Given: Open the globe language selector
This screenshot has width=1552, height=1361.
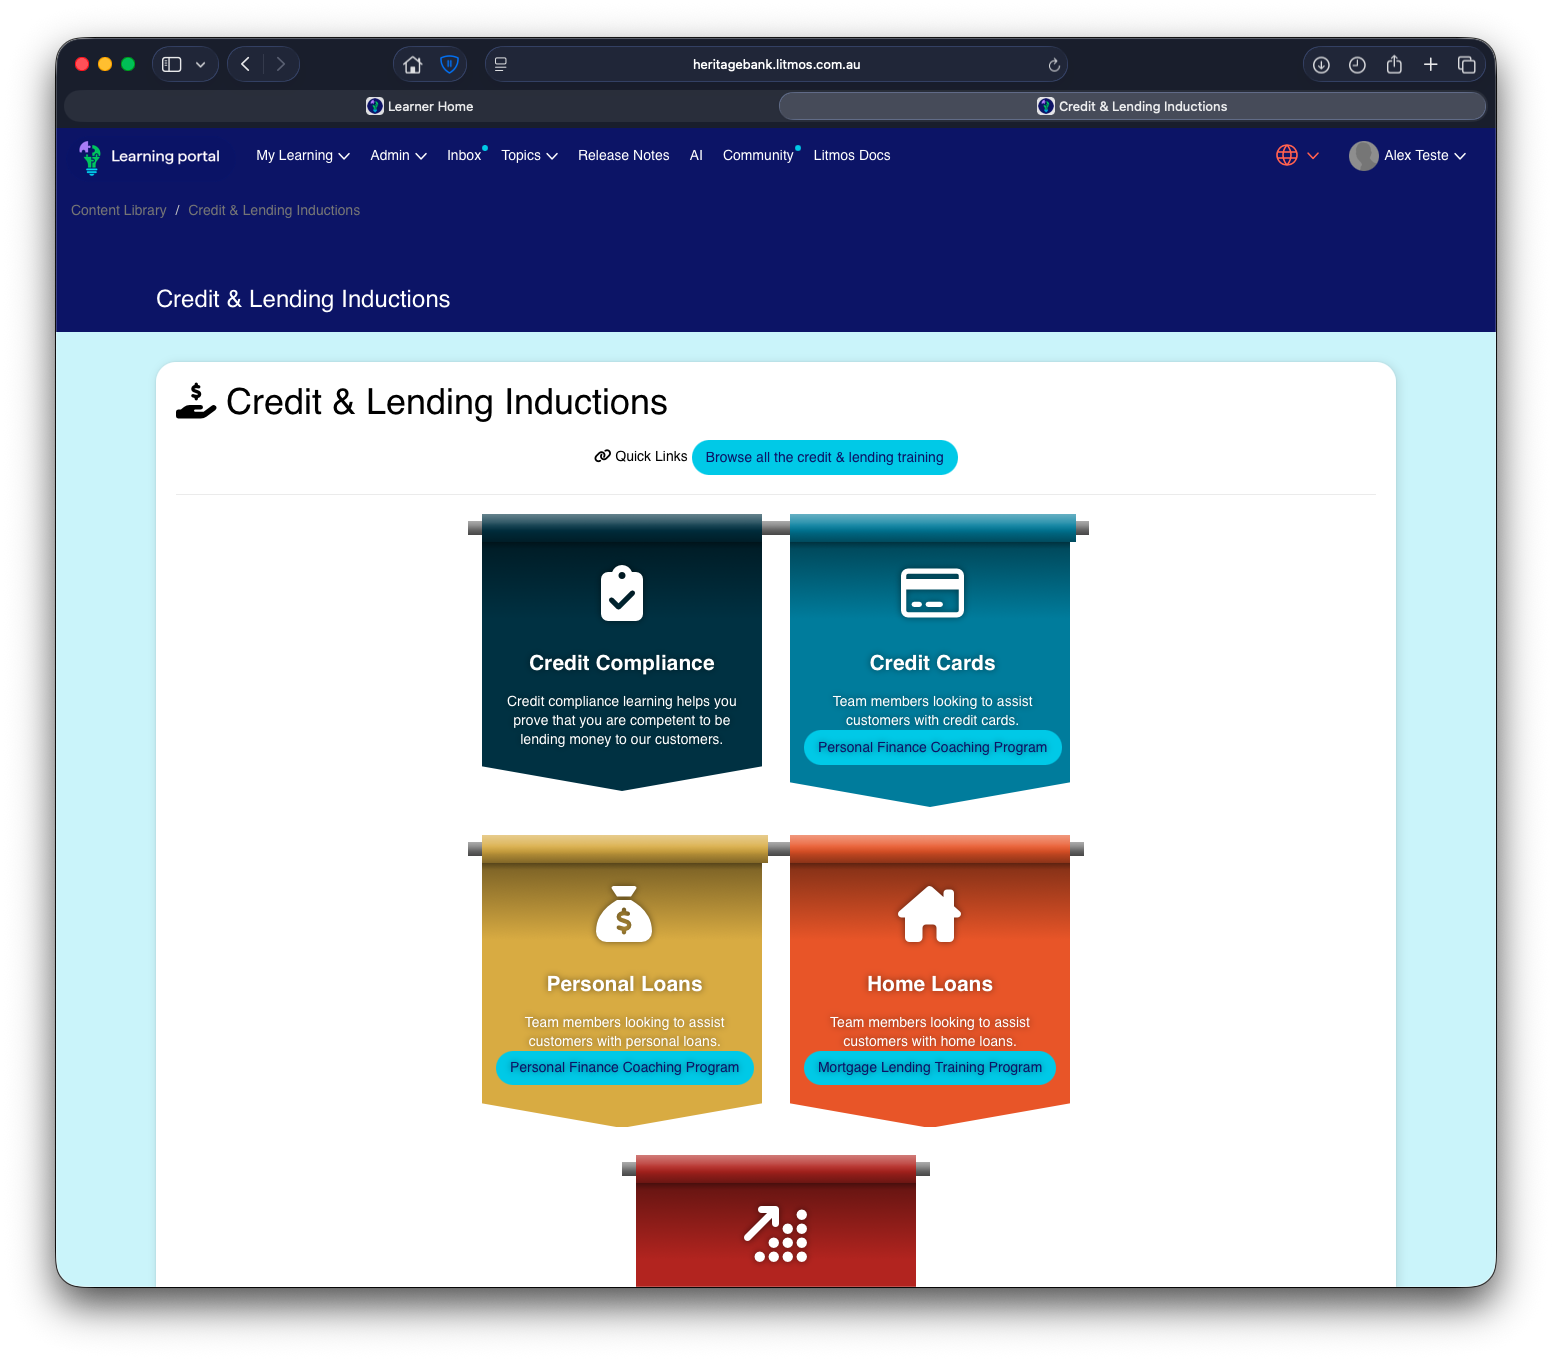Looking at the screenshot, I should pos(1288,155).
